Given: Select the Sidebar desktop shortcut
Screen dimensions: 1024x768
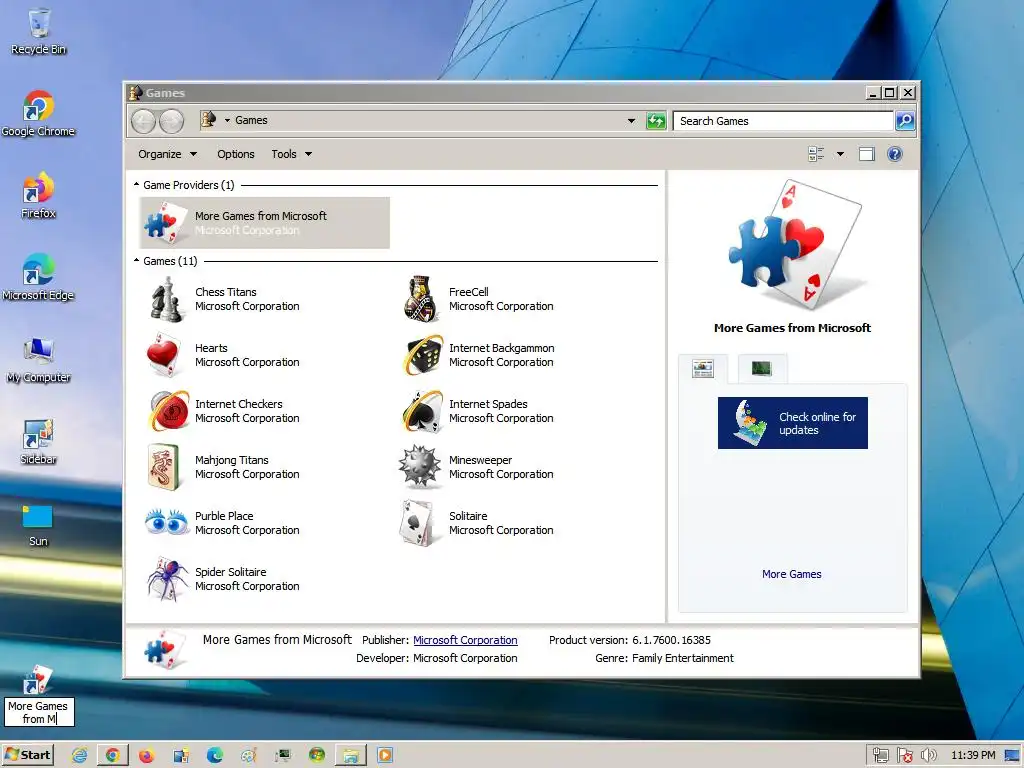Looking at the screenshot, I should (x=39, y=442).
